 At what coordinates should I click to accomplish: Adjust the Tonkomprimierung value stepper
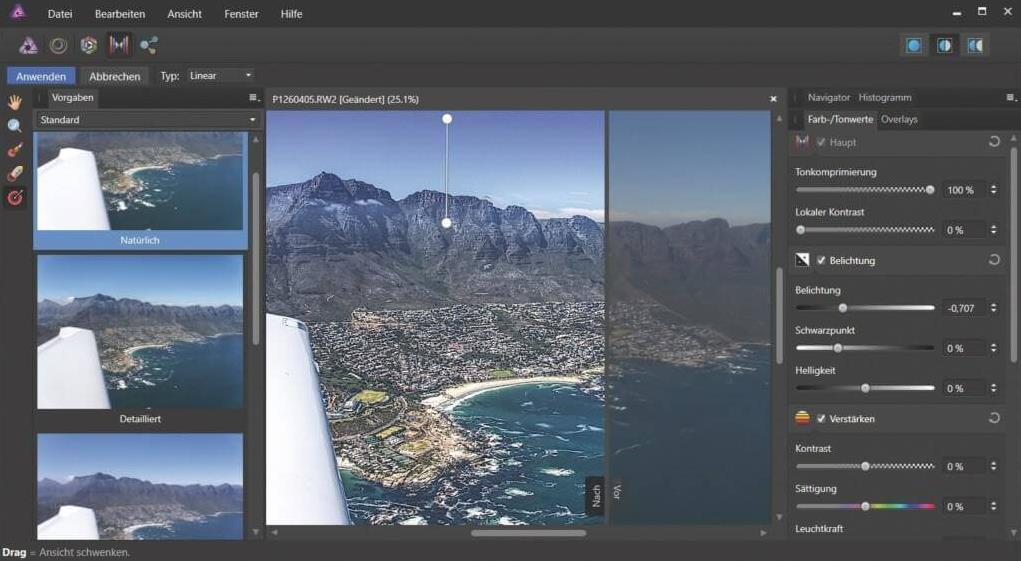(x=994, y=190)
